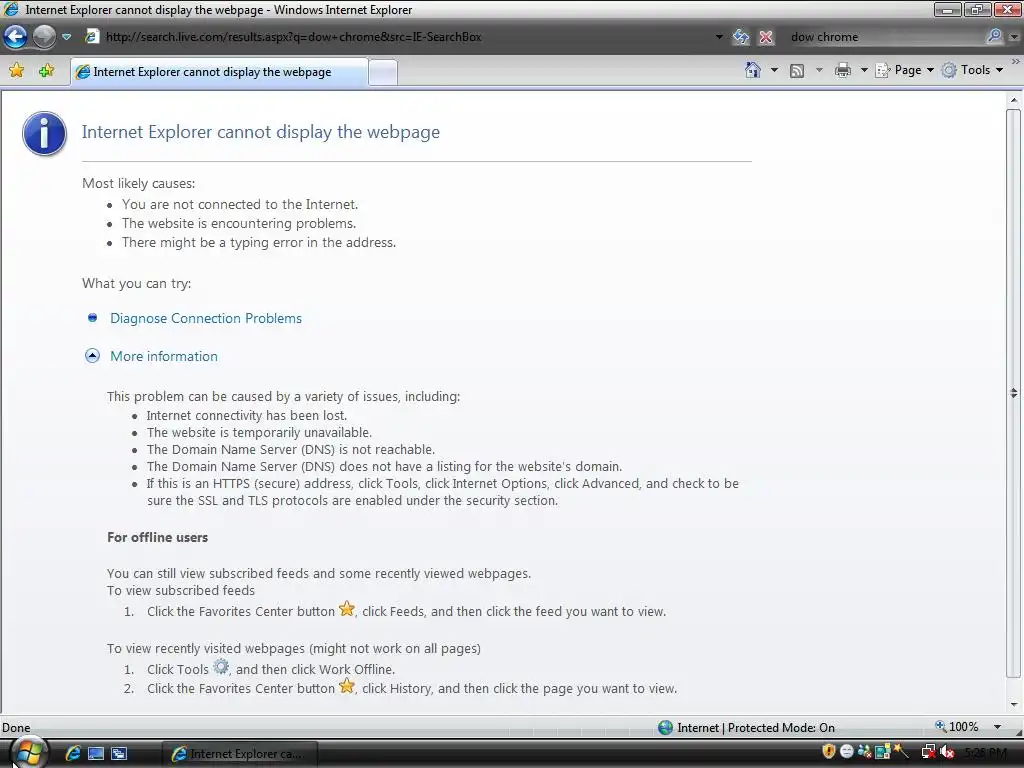Click the 'Internet Explorer cannot display the webpage' heading

pos(261,132)
